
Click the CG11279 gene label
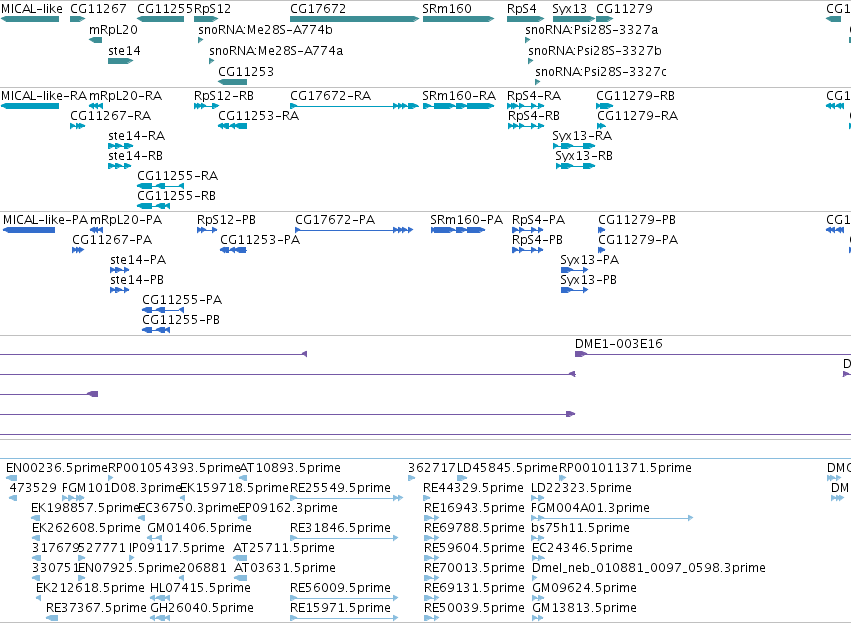point(624,9)
